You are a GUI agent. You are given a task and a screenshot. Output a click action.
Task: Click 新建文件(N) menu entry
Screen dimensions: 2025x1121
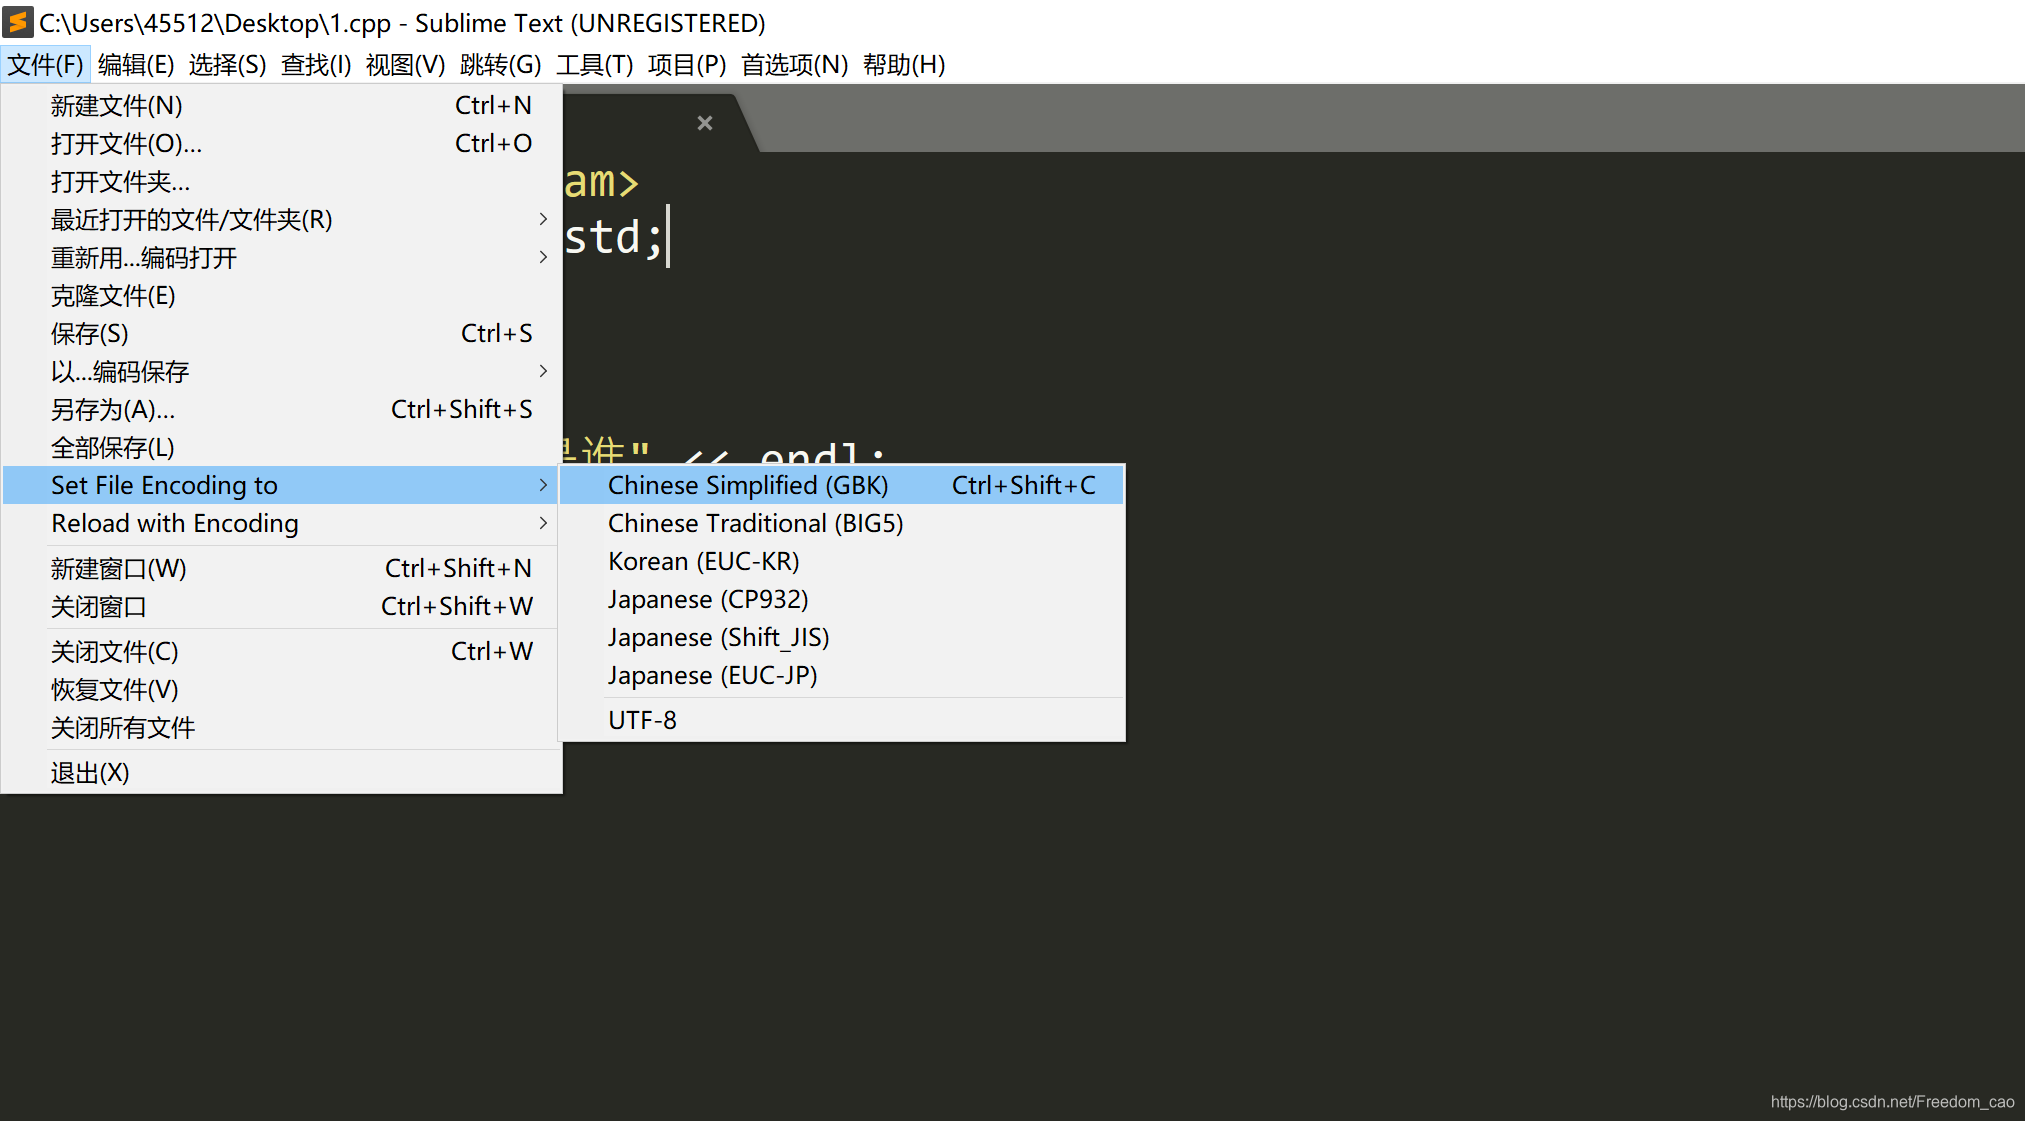coord(116,105)
